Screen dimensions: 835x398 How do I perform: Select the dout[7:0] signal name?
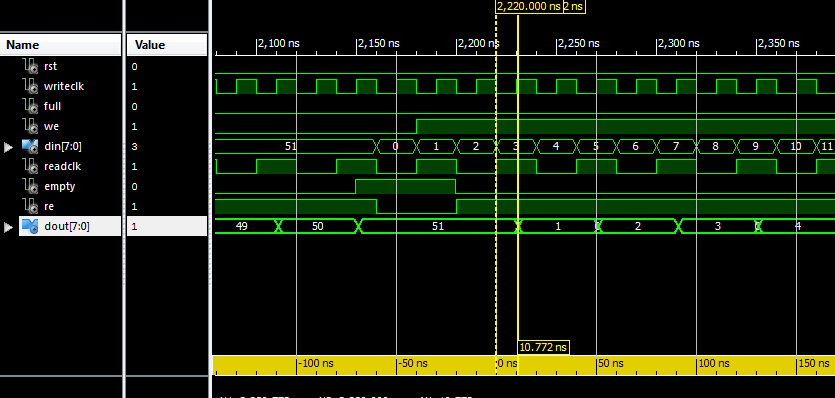(67, 226)
